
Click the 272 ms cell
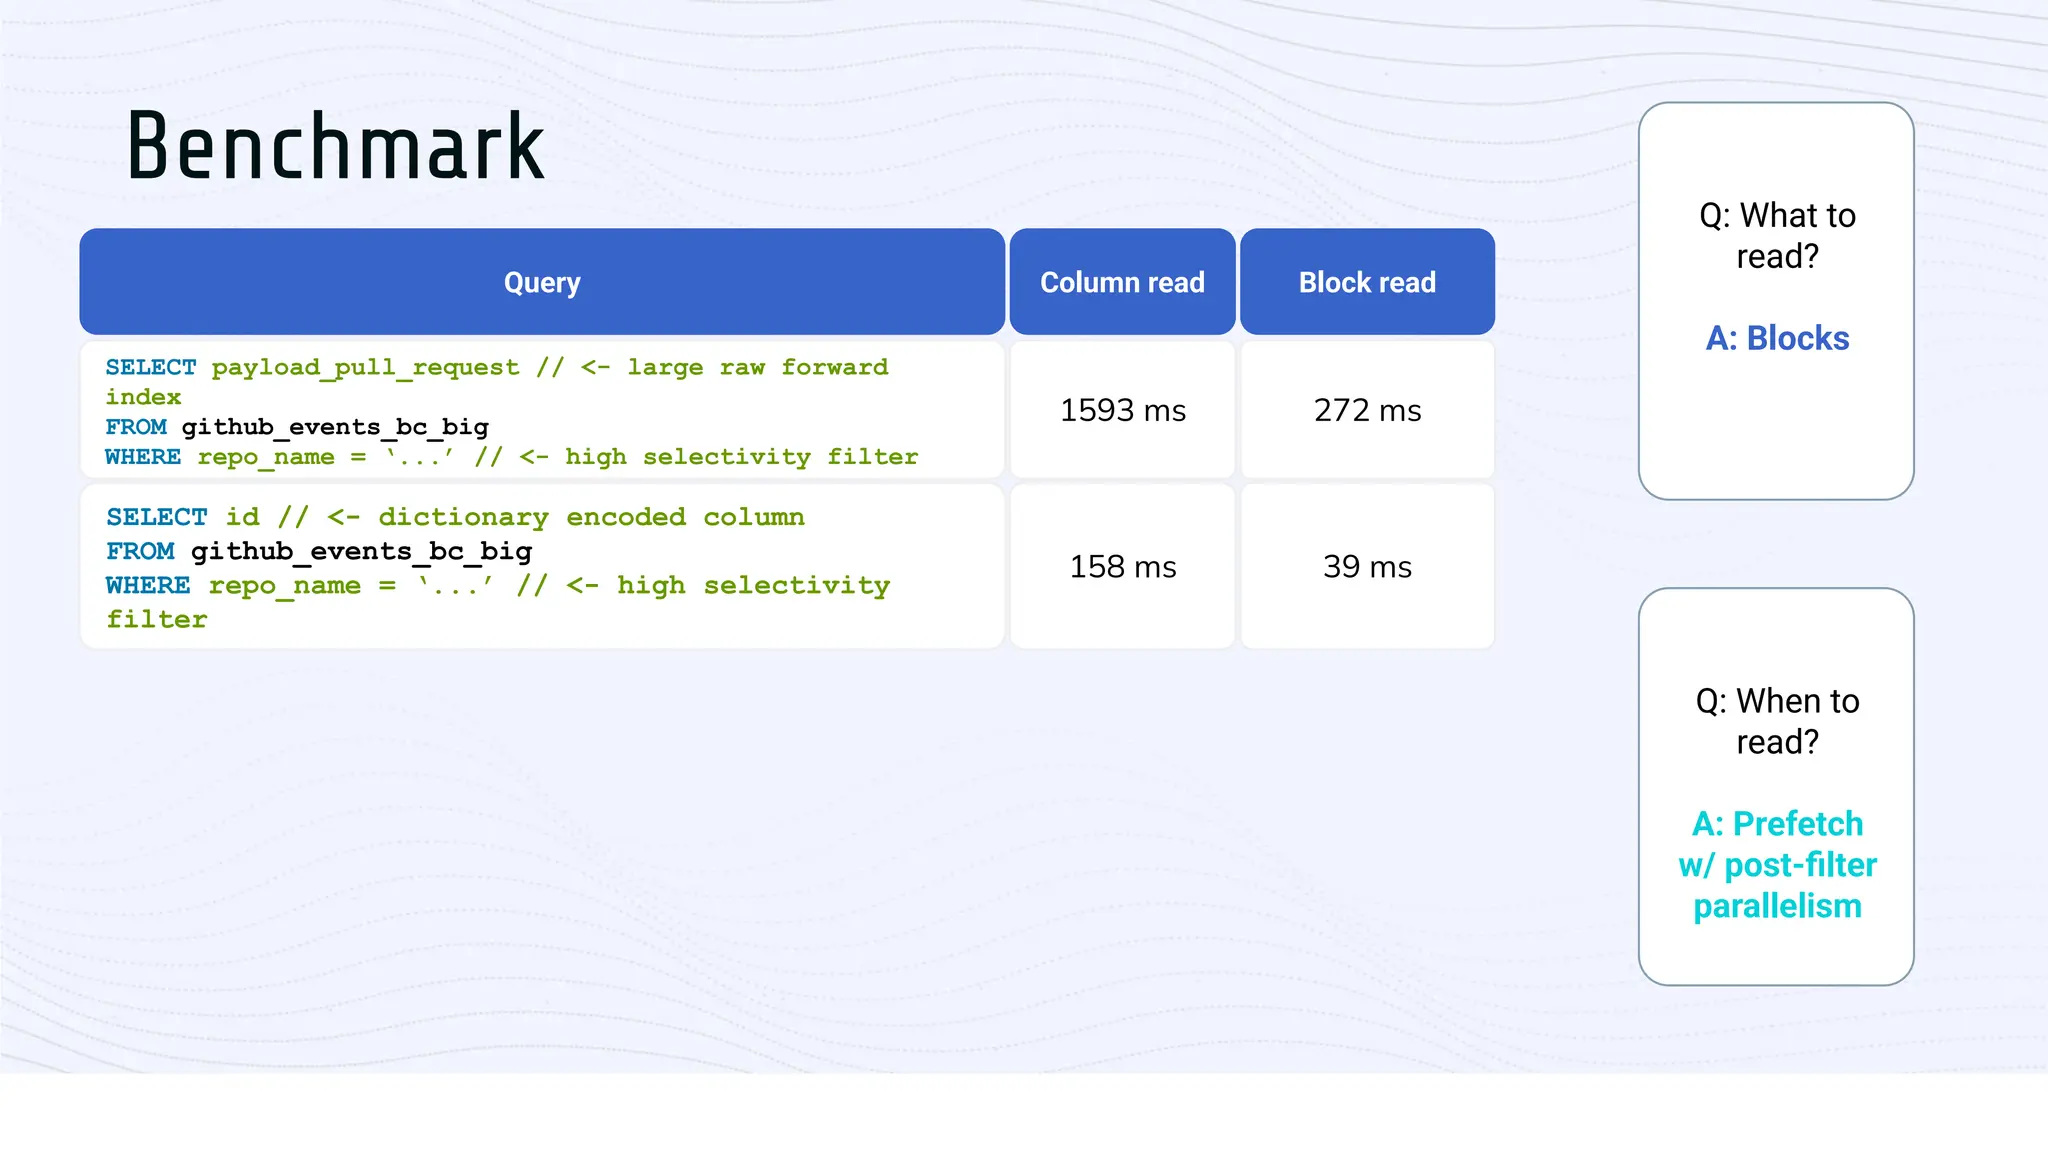click(1367, 410)
